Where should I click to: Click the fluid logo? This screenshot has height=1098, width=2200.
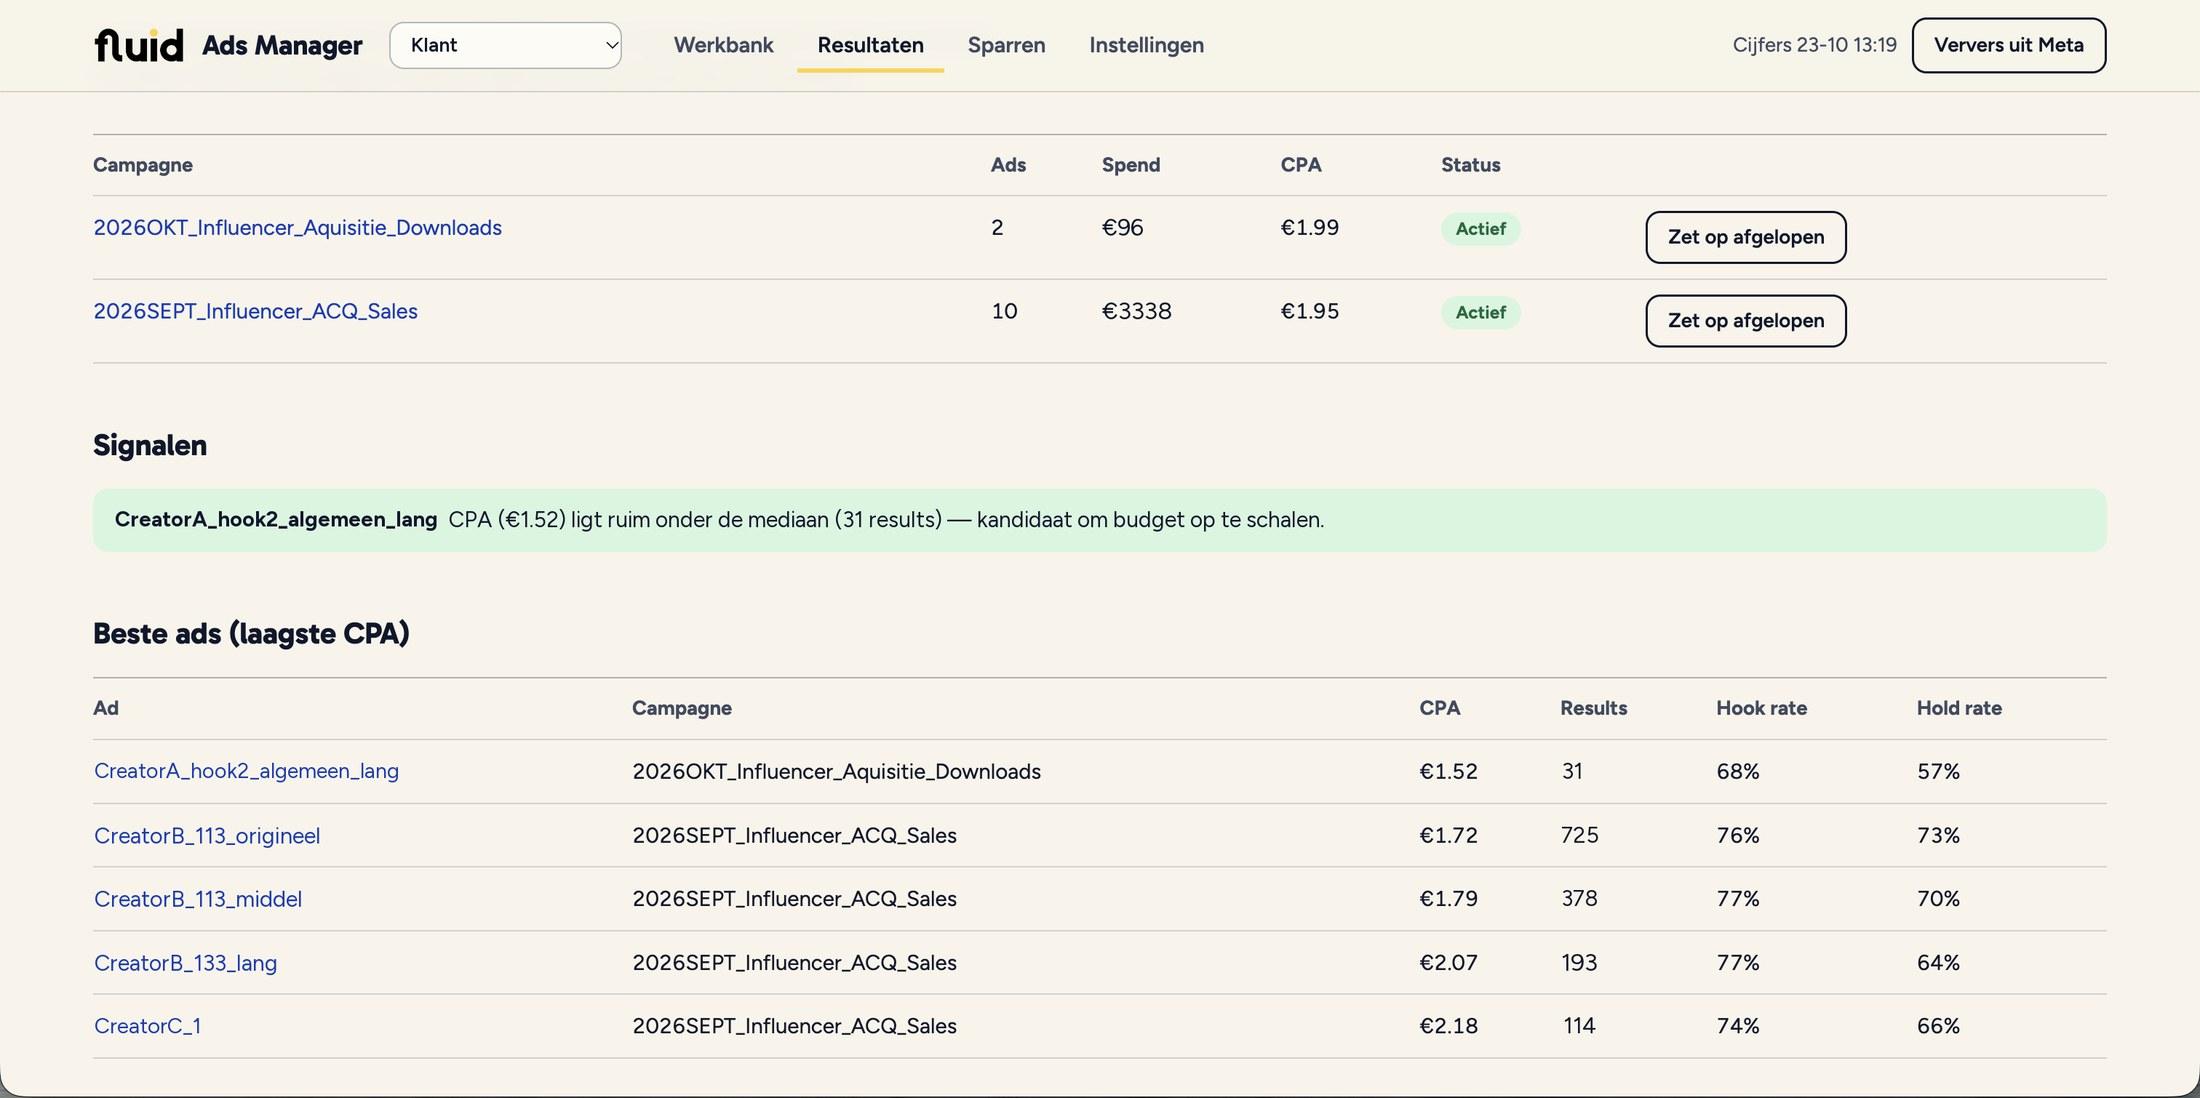click(x=139, y=45)
